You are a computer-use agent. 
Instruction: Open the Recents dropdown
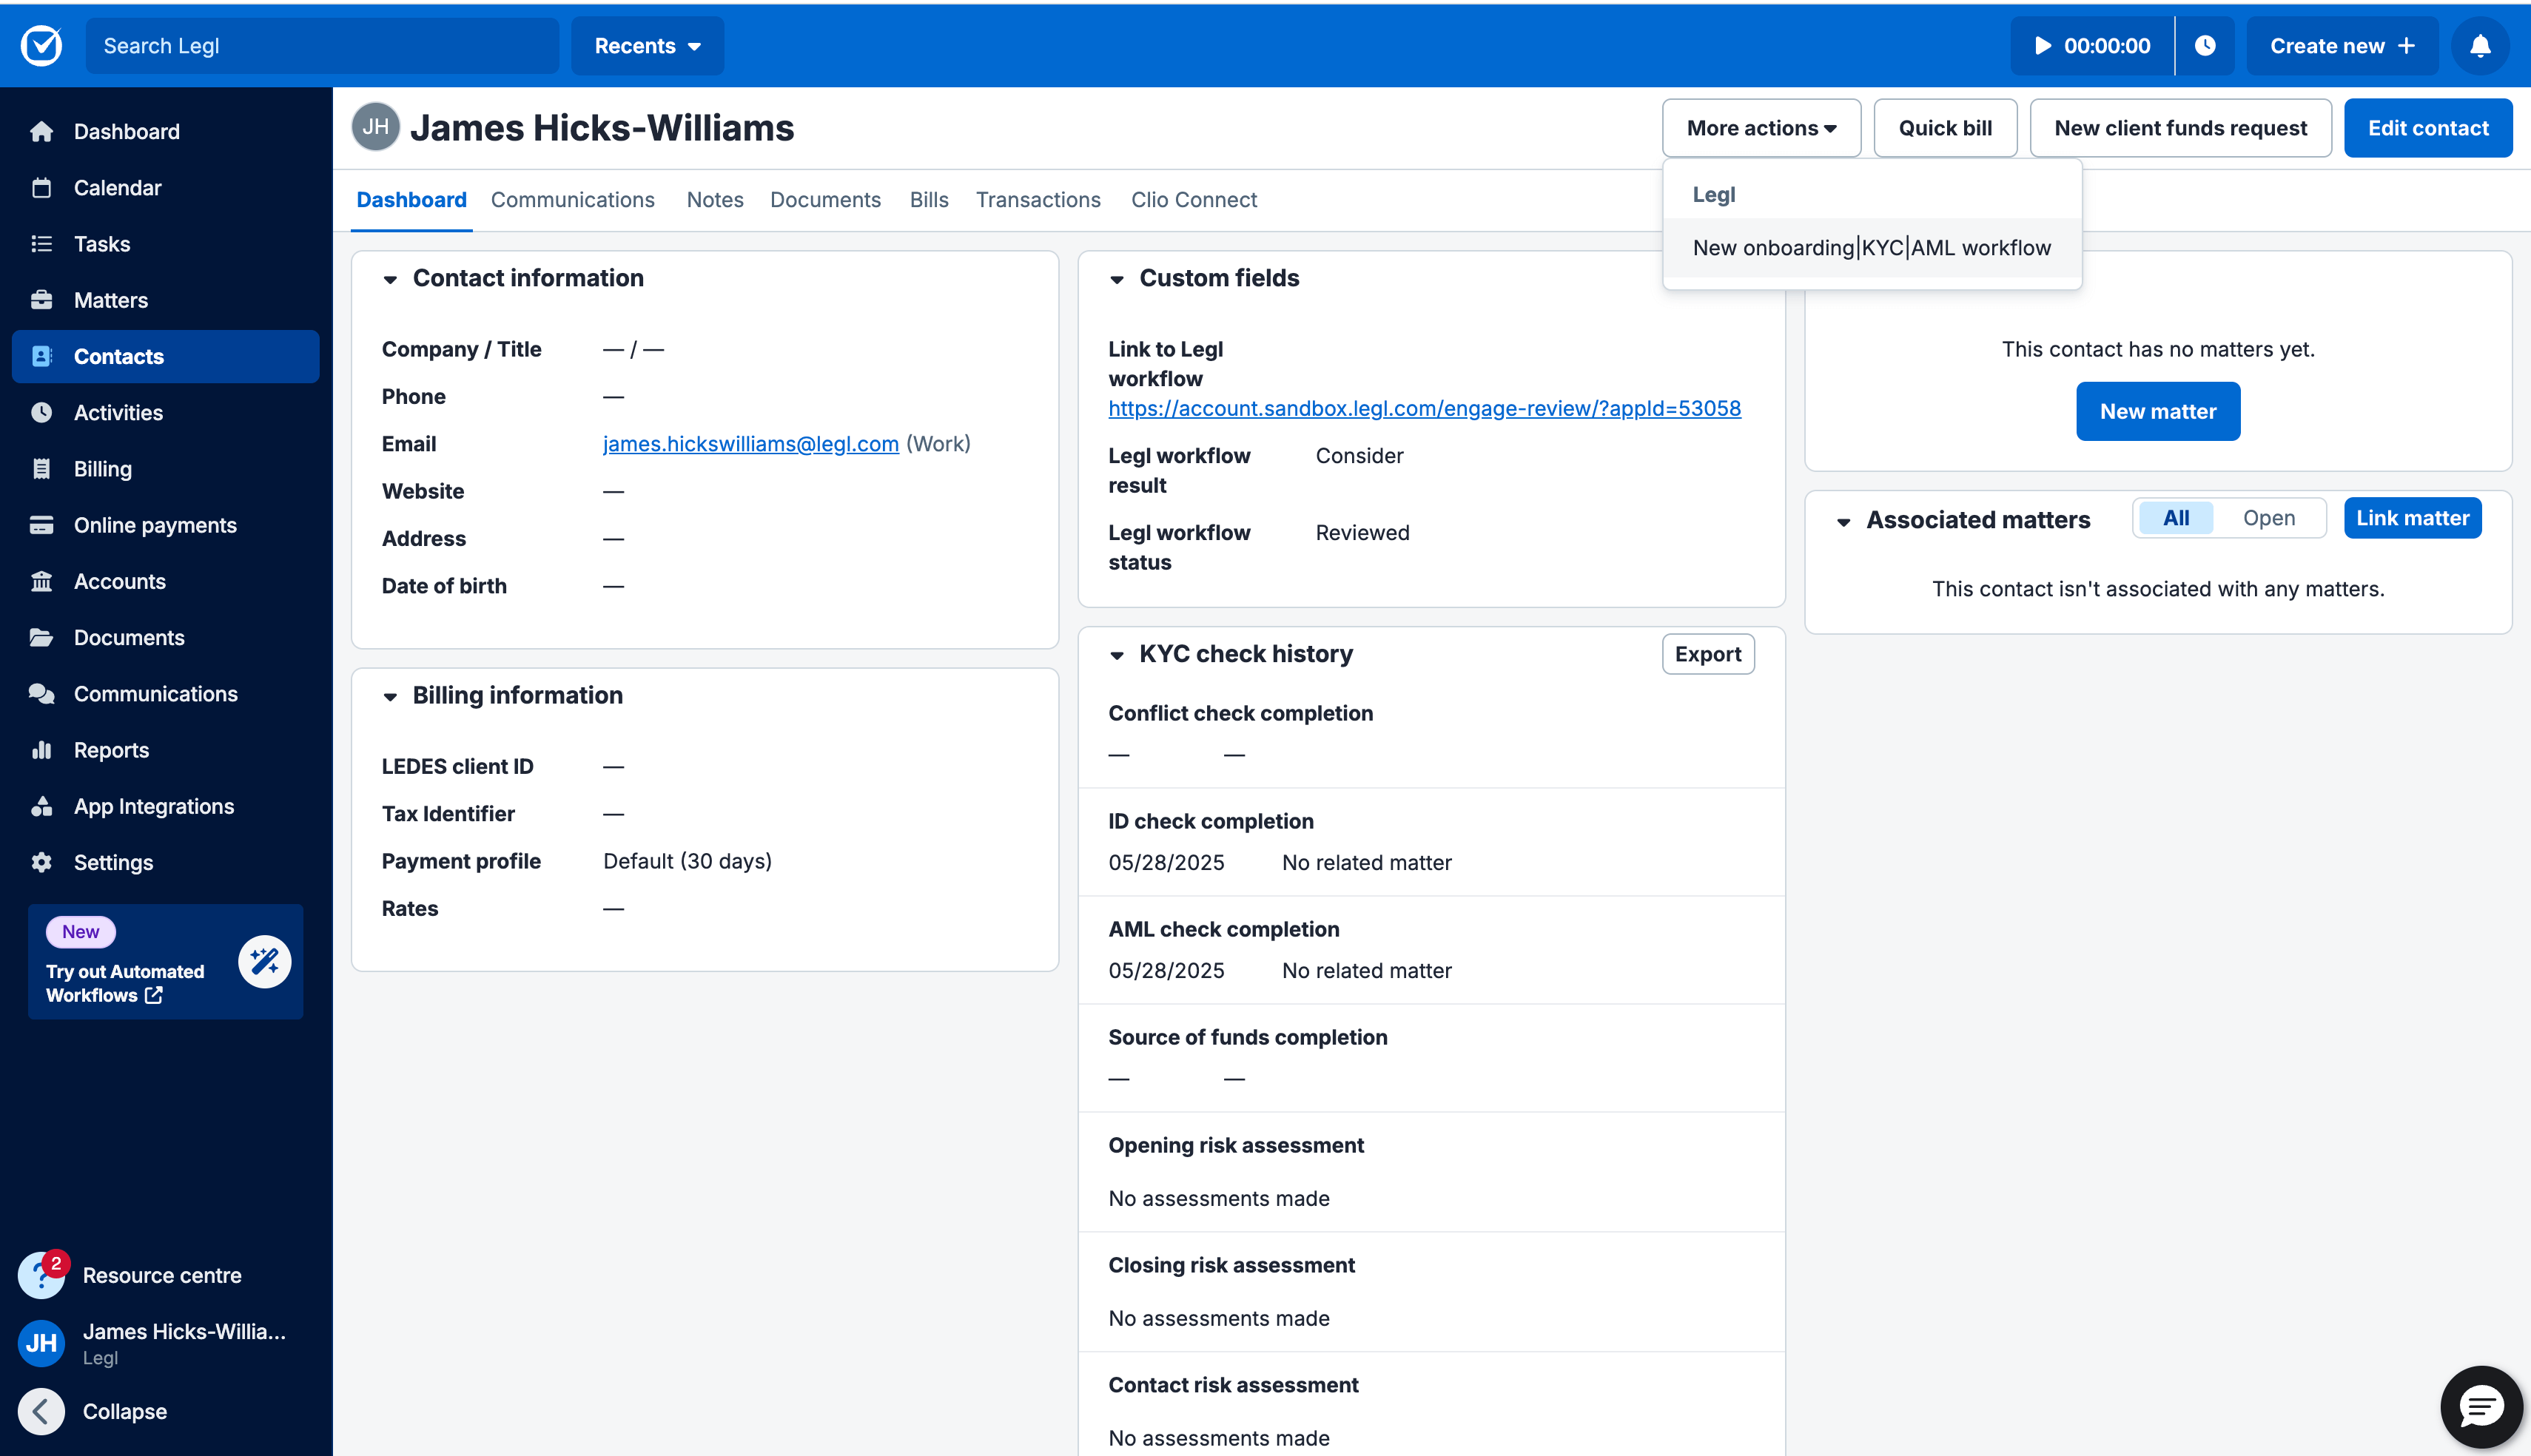point(647,46)
